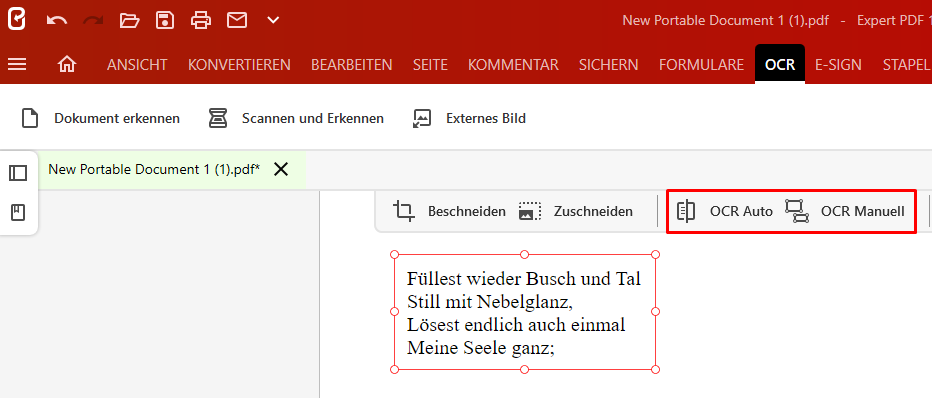Save the document with the disk icon
The height and width of the screenshot is (398, 932).
[x=165, y=21]
